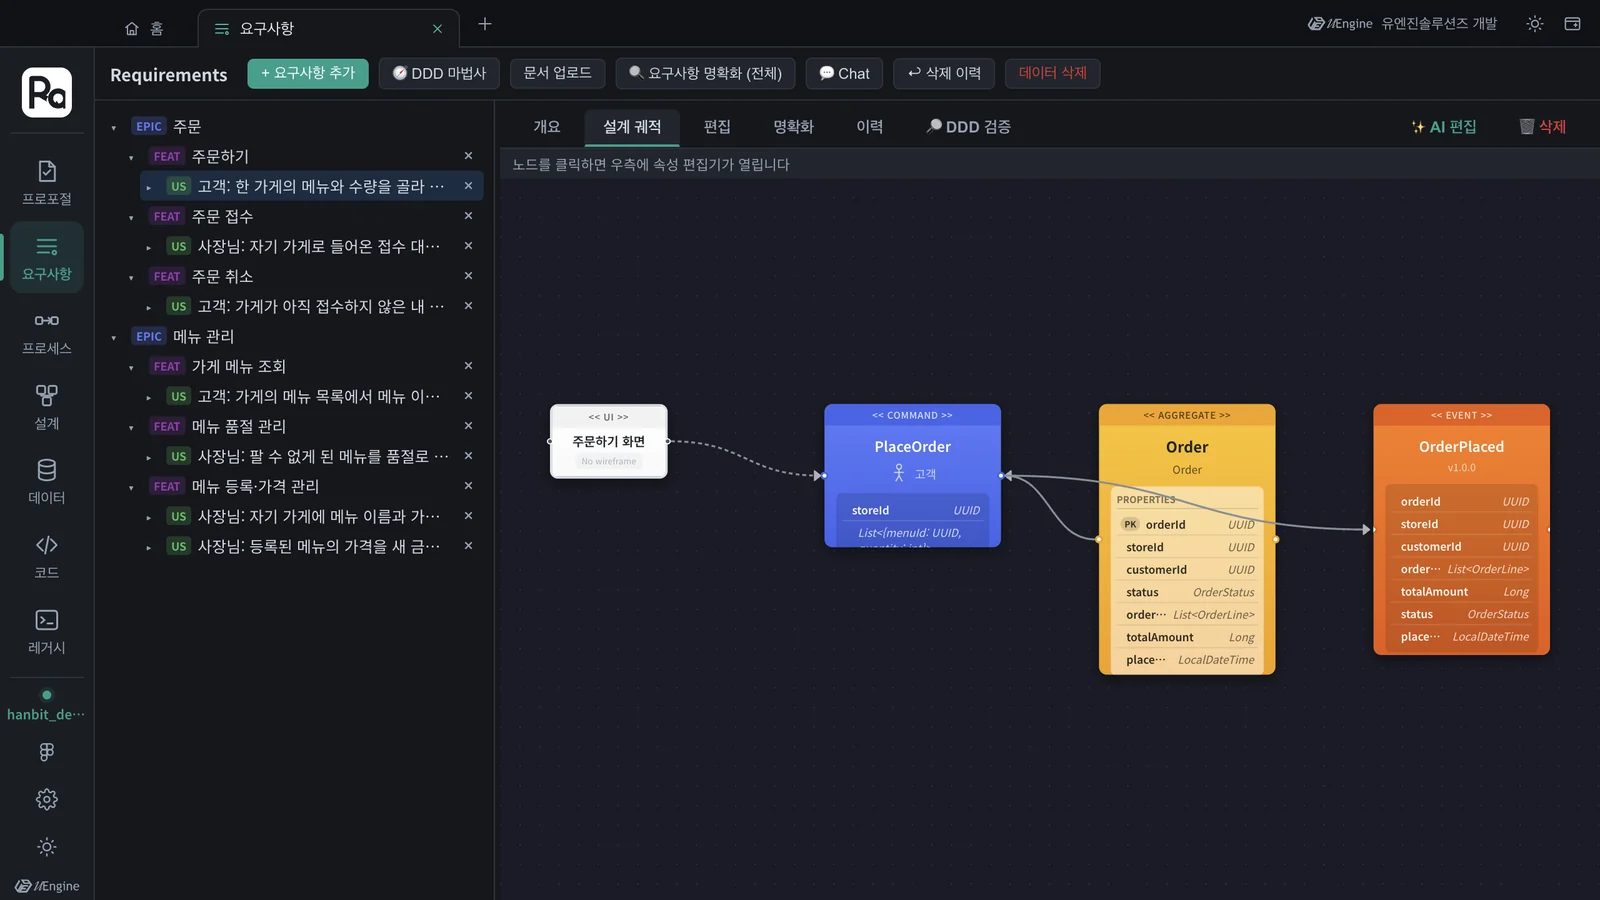Open the hanbit_de… project indicator
Image resolution: width=1600 pixels, height=900 pixels.
pyautogui.click(x=46, y=706)
